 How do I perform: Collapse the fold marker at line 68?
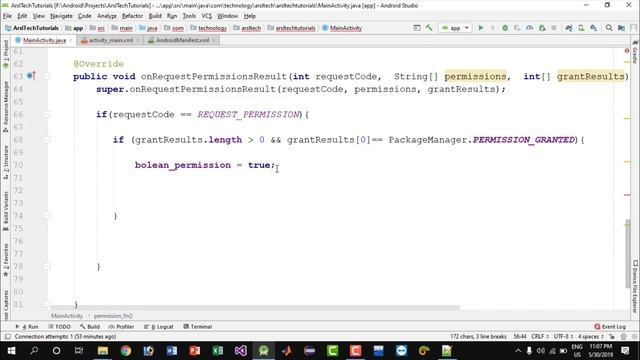pyautogui.click(x=47, y=140)
